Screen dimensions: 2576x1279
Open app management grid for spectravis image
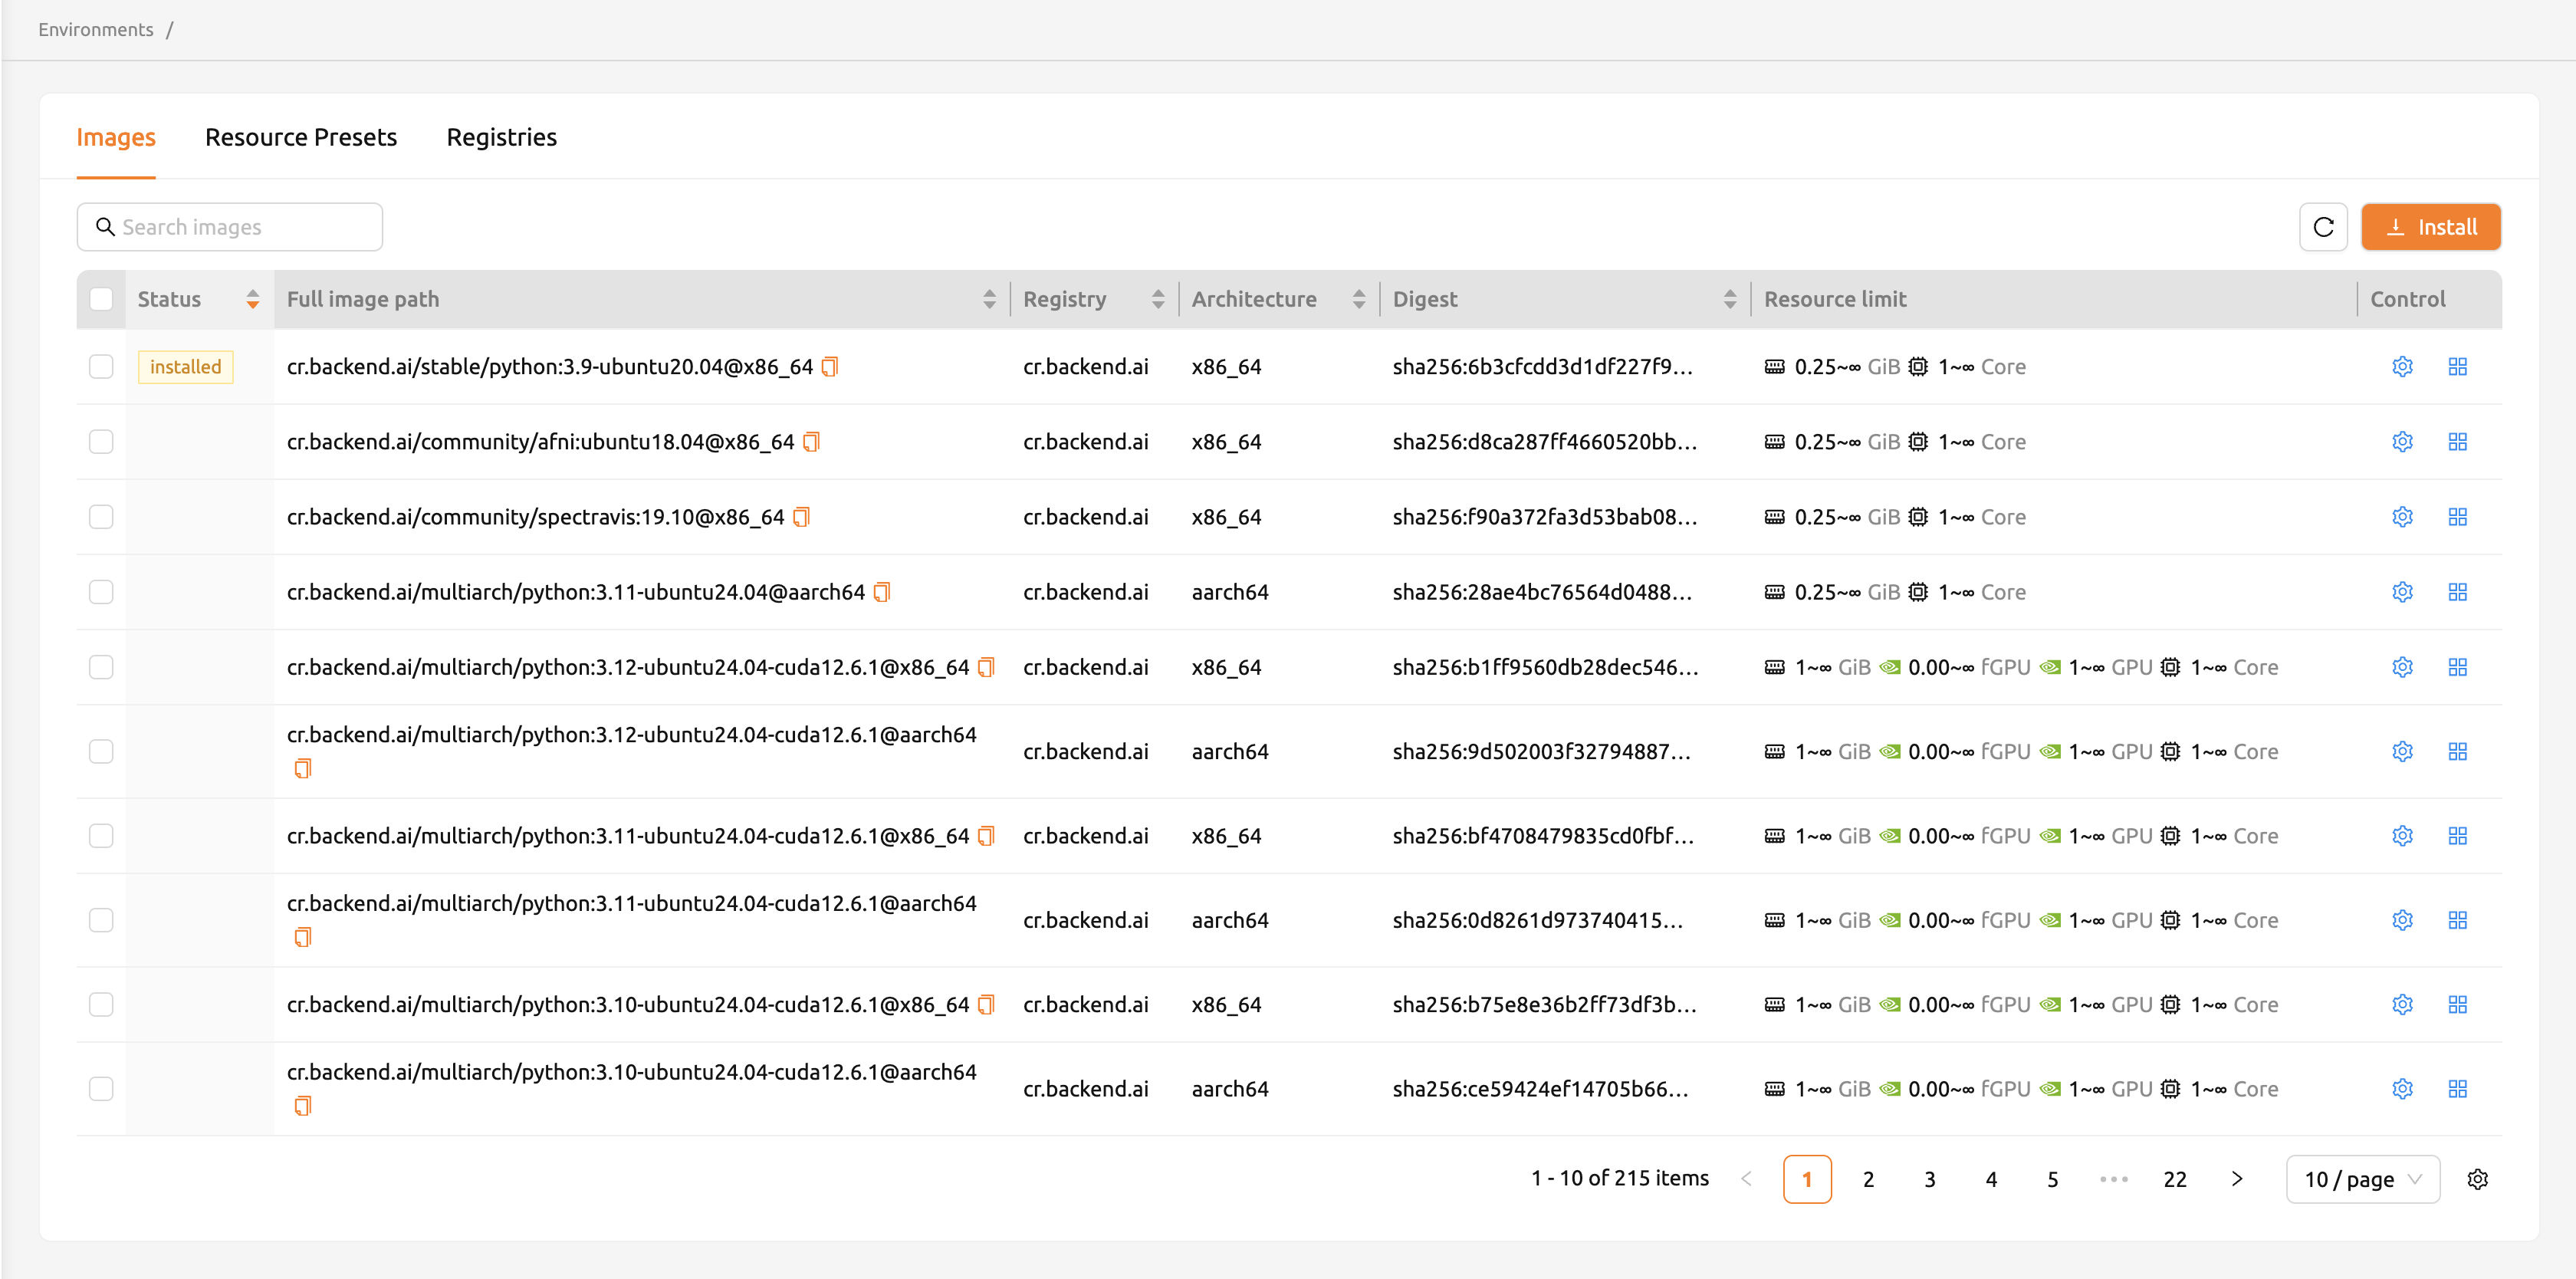click(x=2457, y=517)
